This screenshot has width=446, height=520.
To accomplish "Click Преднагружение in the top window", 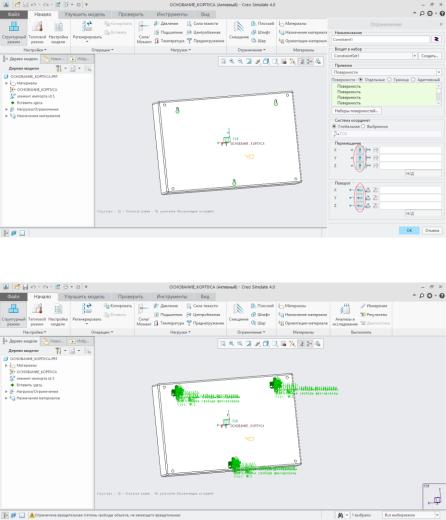I will click(205, 41).
